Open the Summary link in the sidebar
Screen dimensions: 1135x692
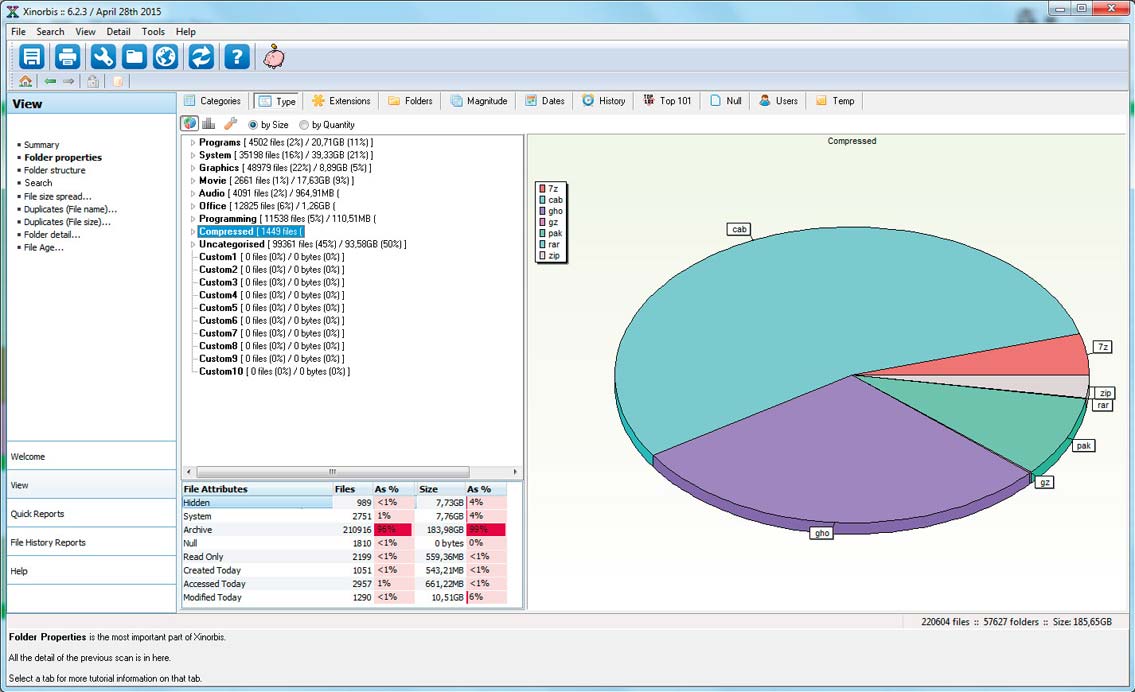pyautogui.click(x=41, y=145)
